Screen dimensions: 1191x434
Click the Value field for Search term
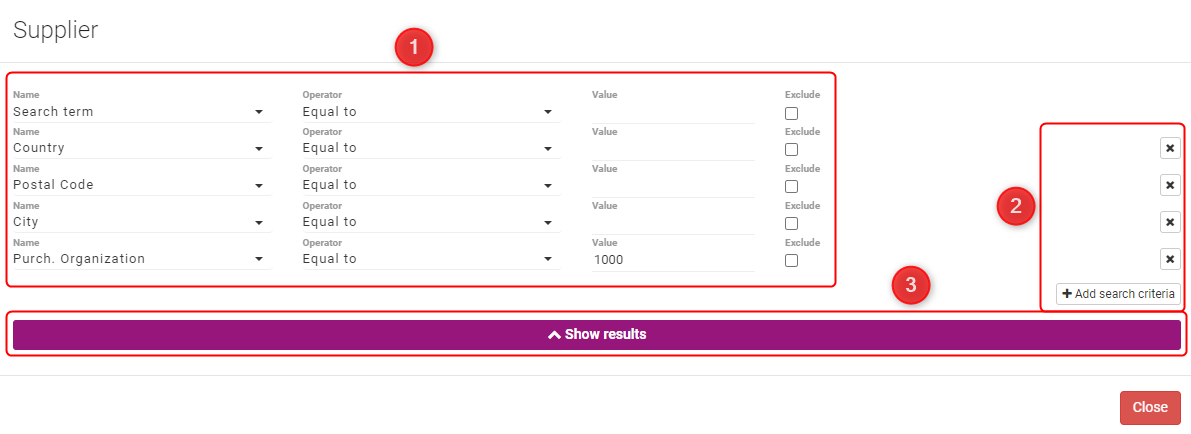[672, 112]
